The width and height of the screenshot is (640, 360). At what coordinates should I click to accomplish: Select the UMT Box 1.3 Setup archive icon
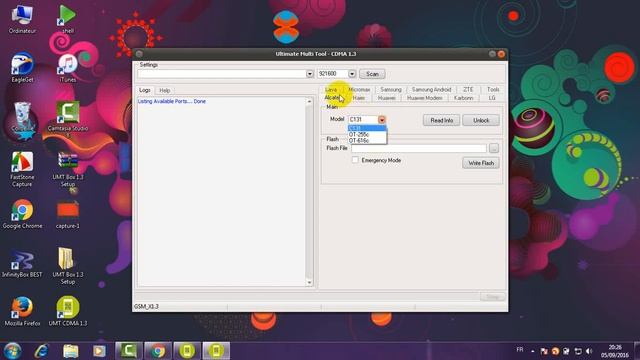tap(68, 169)
